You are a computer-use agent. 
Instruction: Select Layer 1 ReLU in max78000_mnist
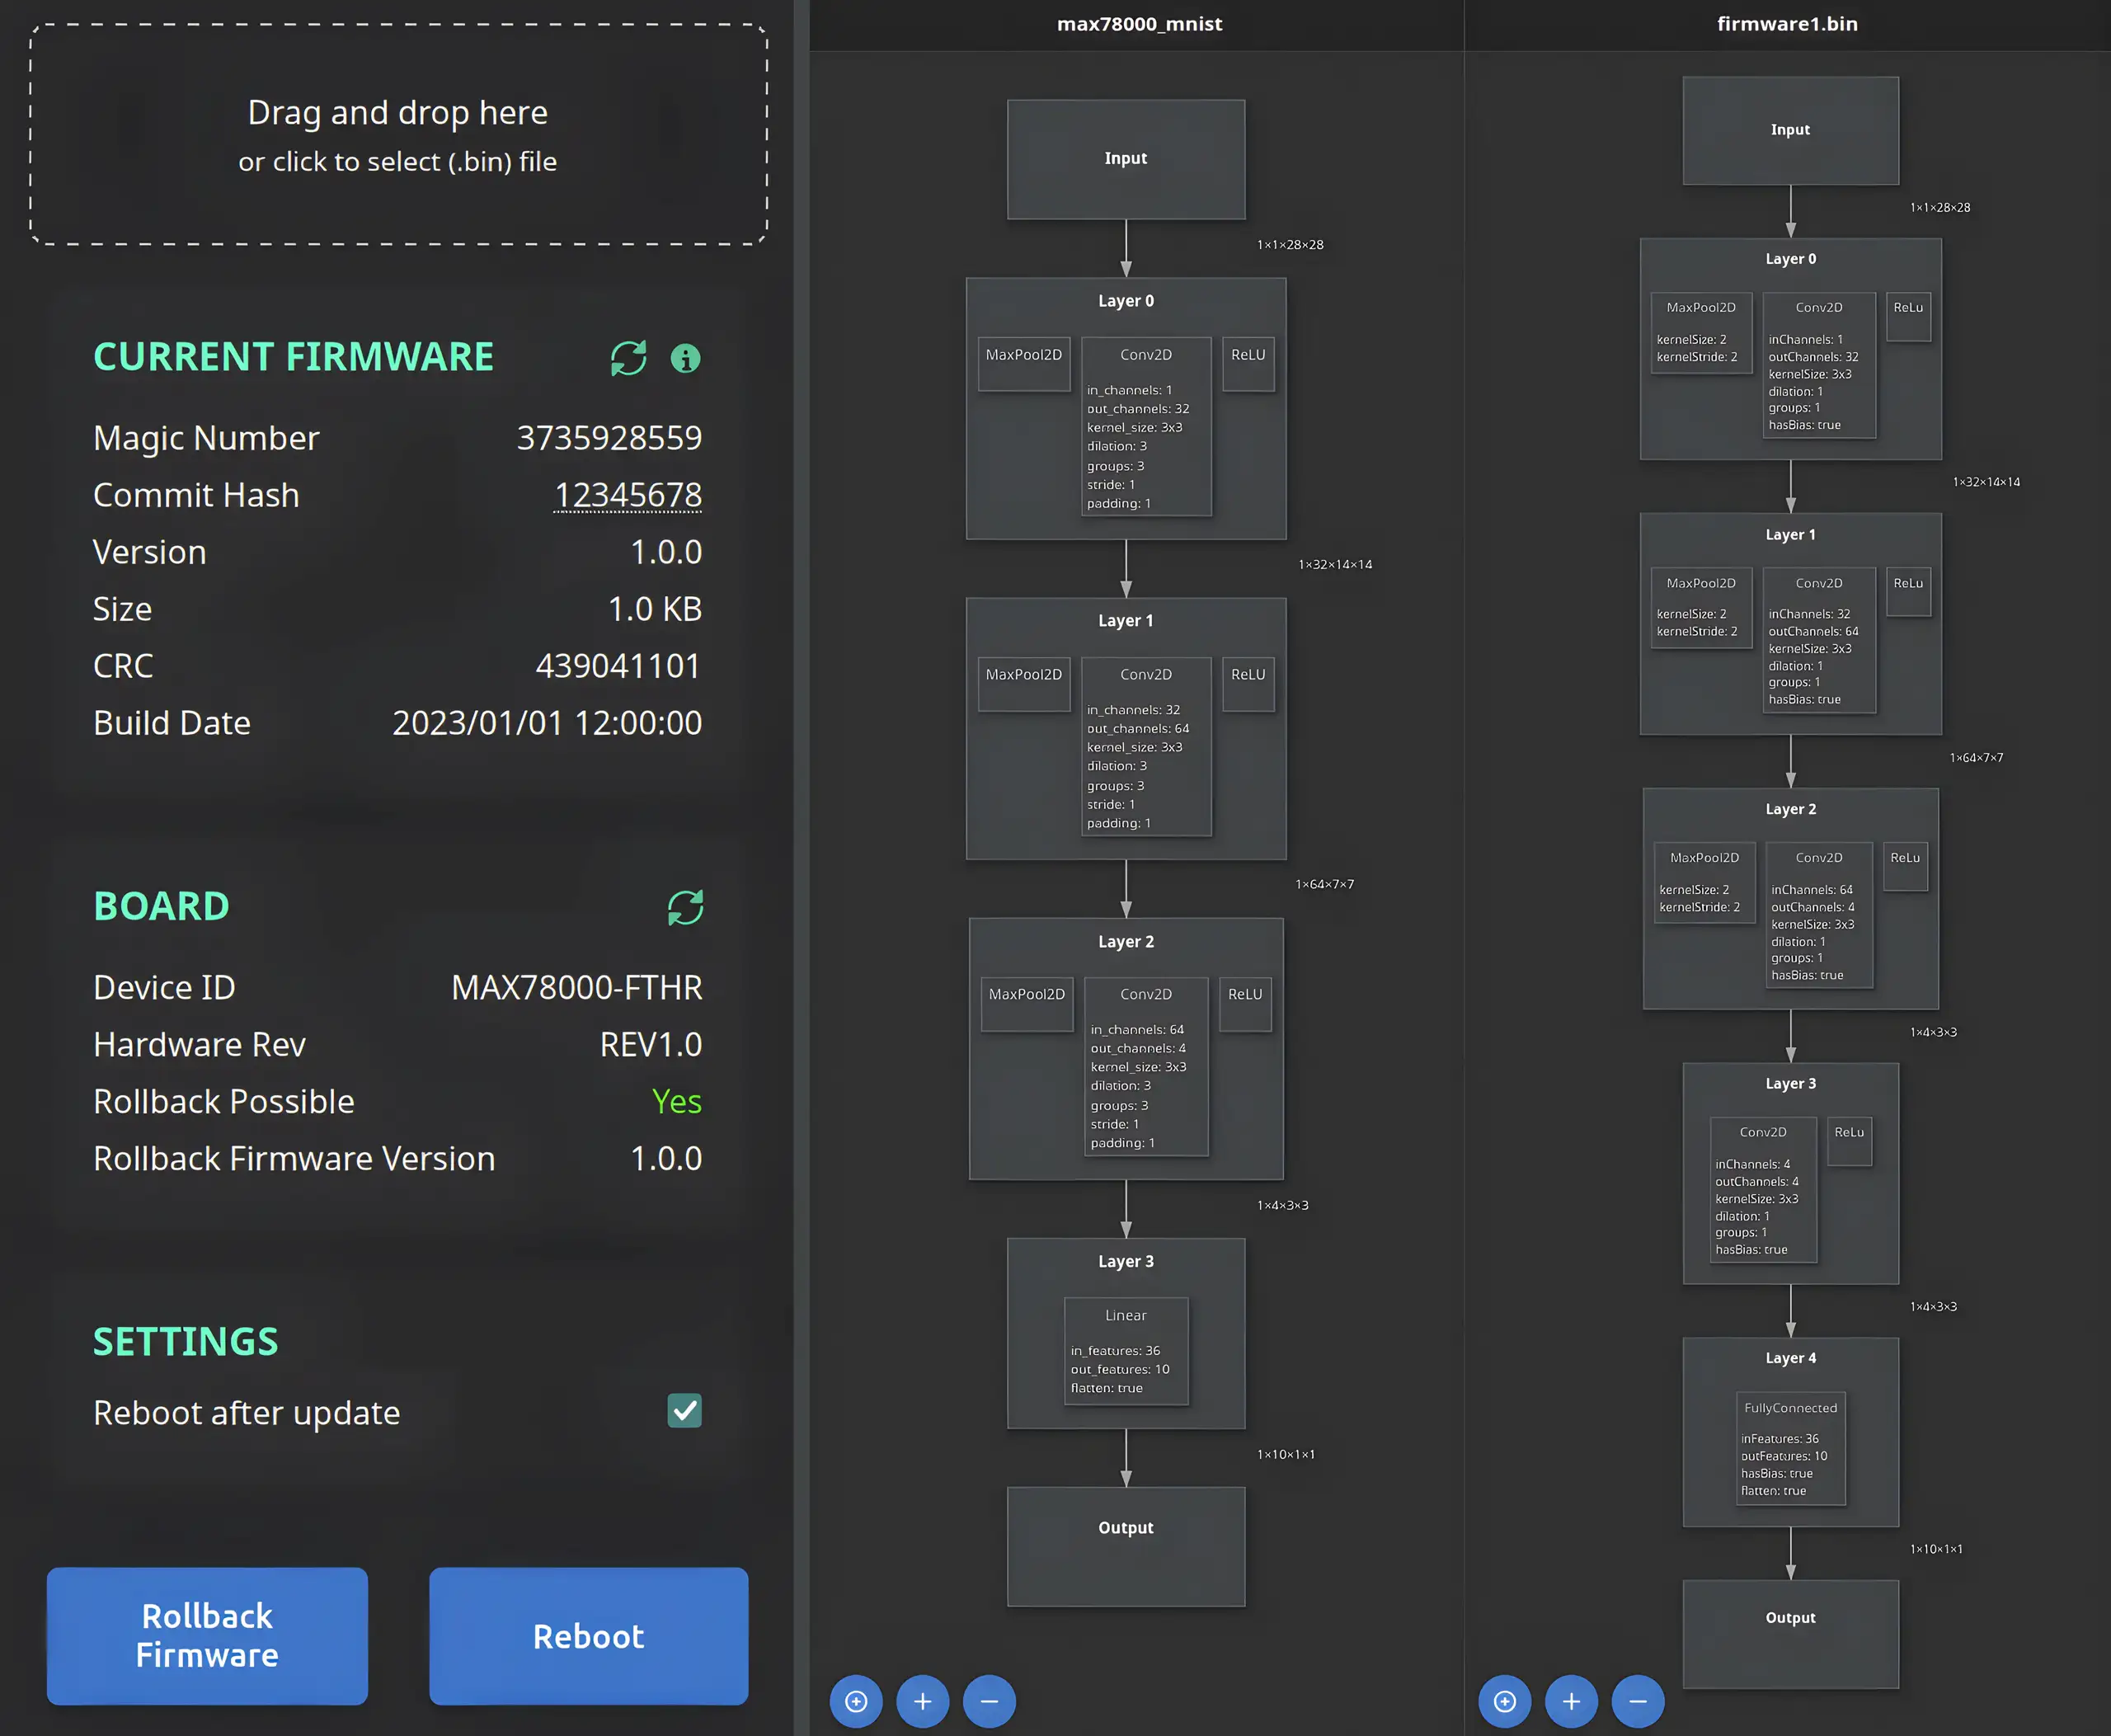[1248, 684]
